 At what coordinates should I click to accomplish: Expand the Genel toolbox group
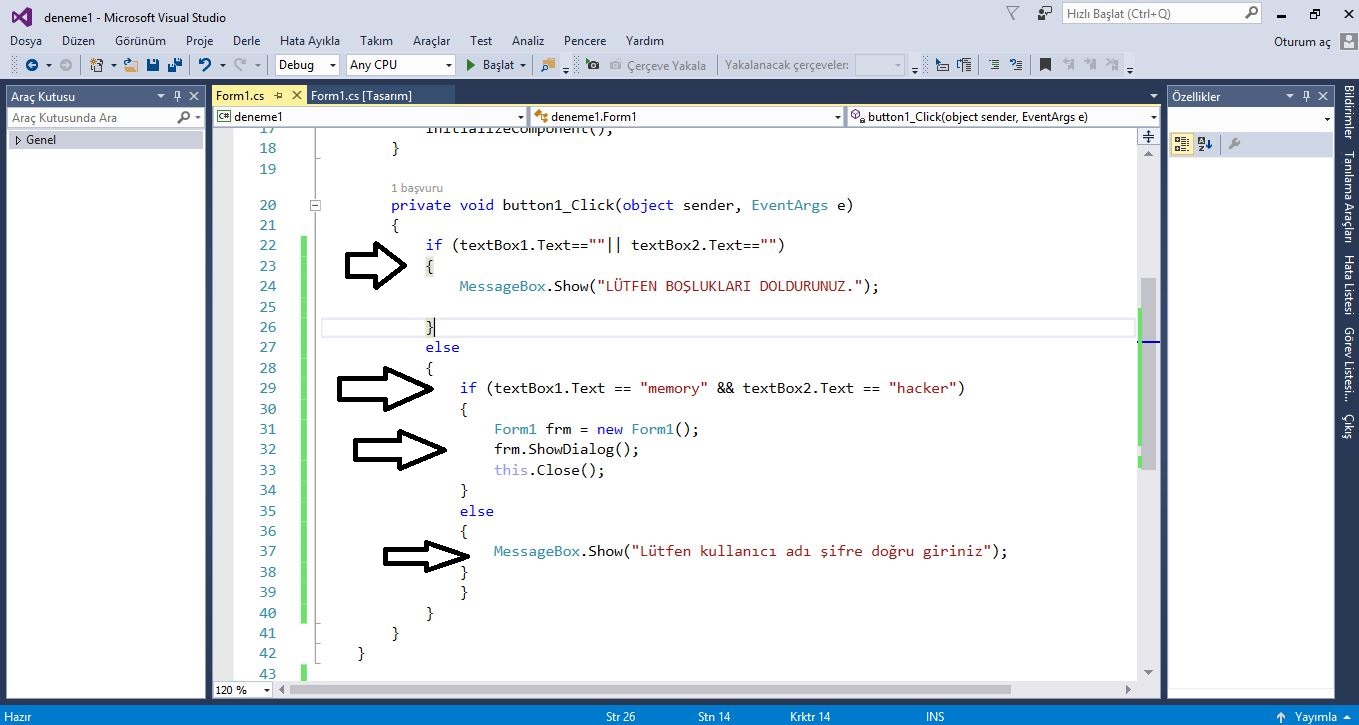pos(17,140)
